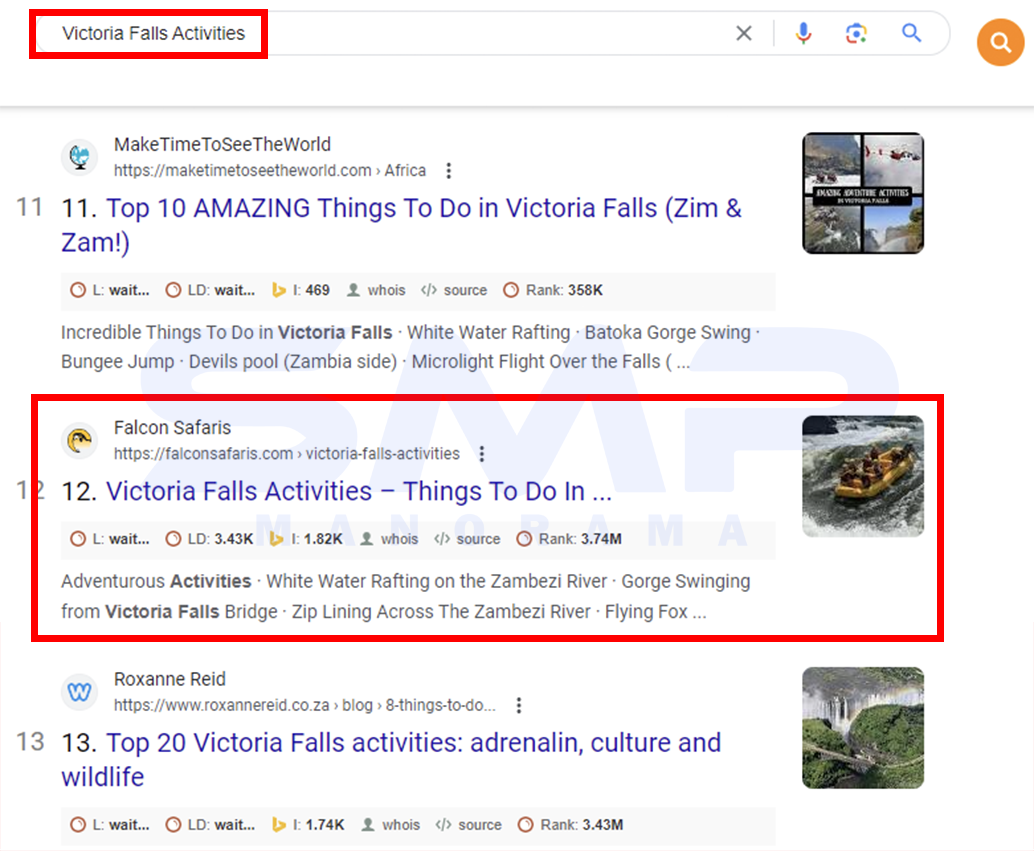The width and height of the screenshot is (1034, 851).
Task: Click whois in MakeTimeToSeeTheWorld SEO bar
Action: (x=377, y=290)
